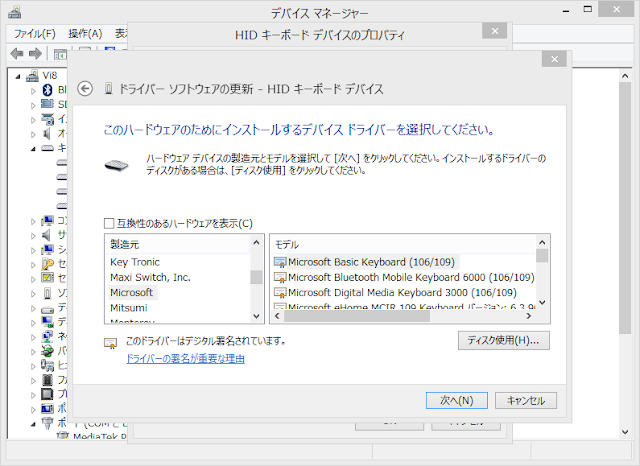Screen dimensions: 640x466
Task: Click the Device Manager back toolbar arrow
Action: pos(17,53)
